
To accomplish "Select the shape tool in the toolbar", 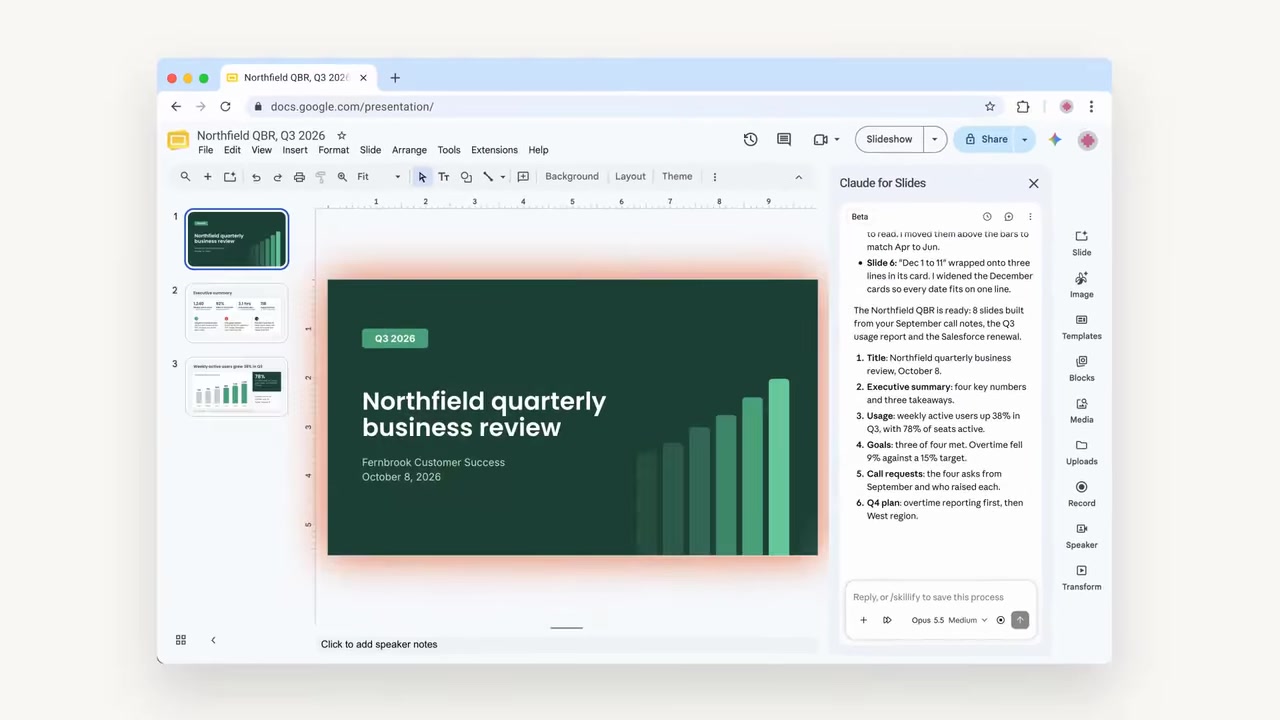I will pyautogui.click(x=466, y=177).
